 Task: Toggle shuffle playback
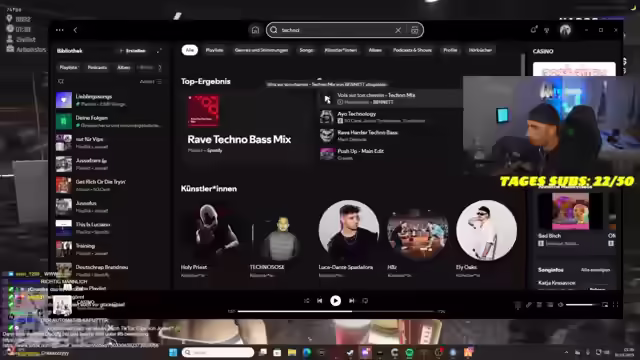tap(306, 301)
